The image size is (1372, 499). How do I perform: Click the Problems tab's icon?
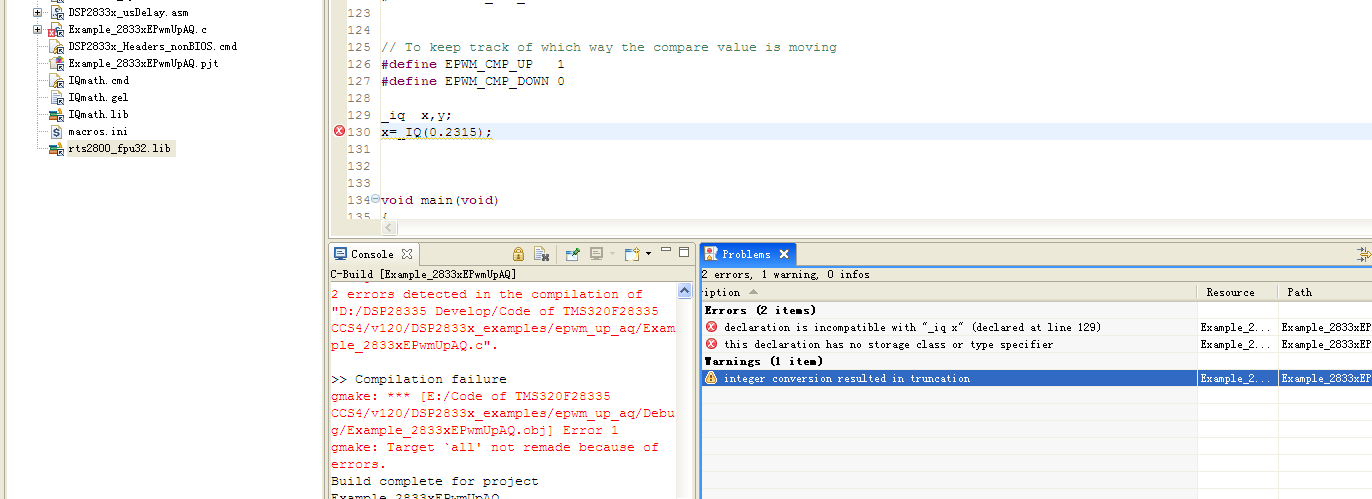[711, 254]
